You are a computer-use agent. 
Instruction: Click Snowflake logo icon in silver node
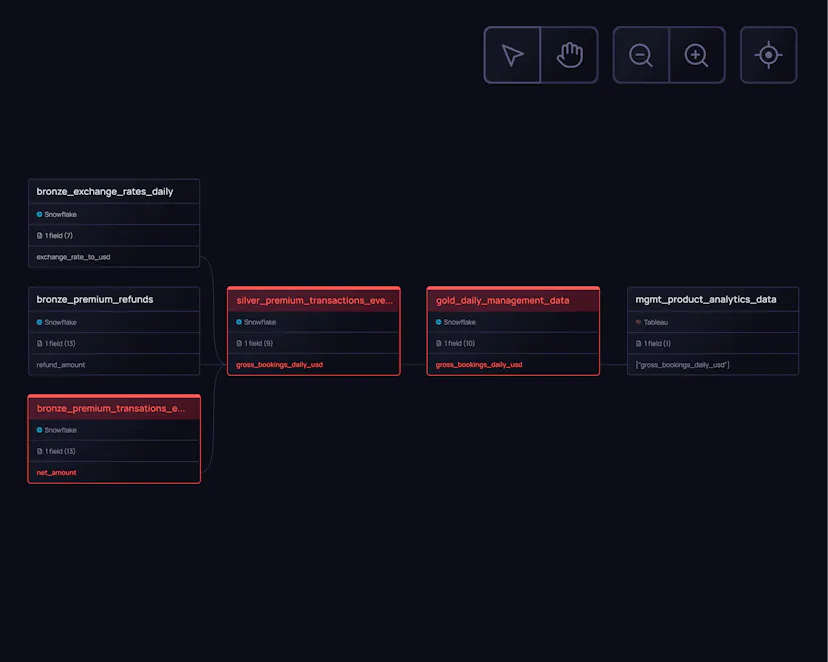(239, 322)
